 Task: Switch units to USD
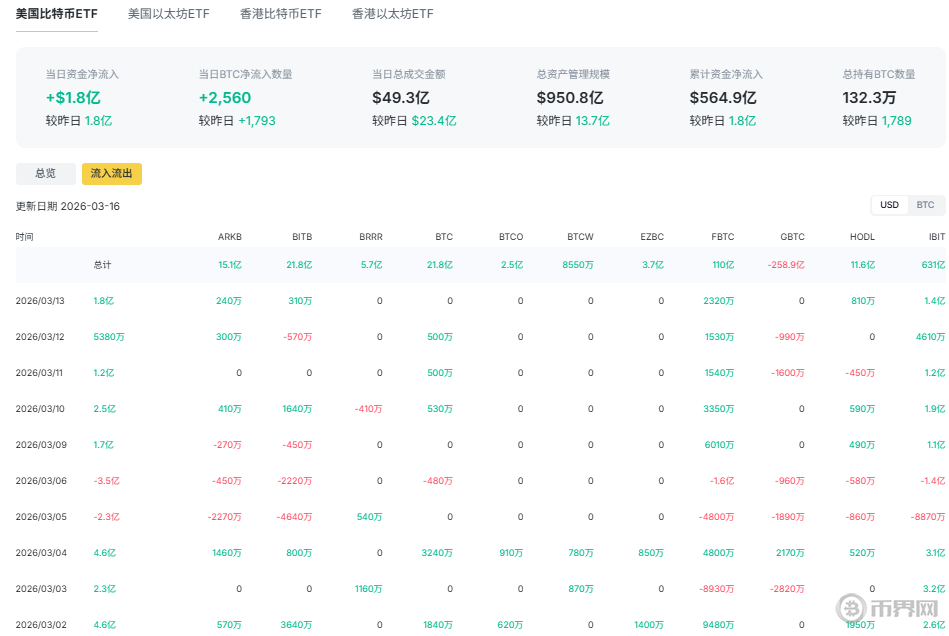889,205
